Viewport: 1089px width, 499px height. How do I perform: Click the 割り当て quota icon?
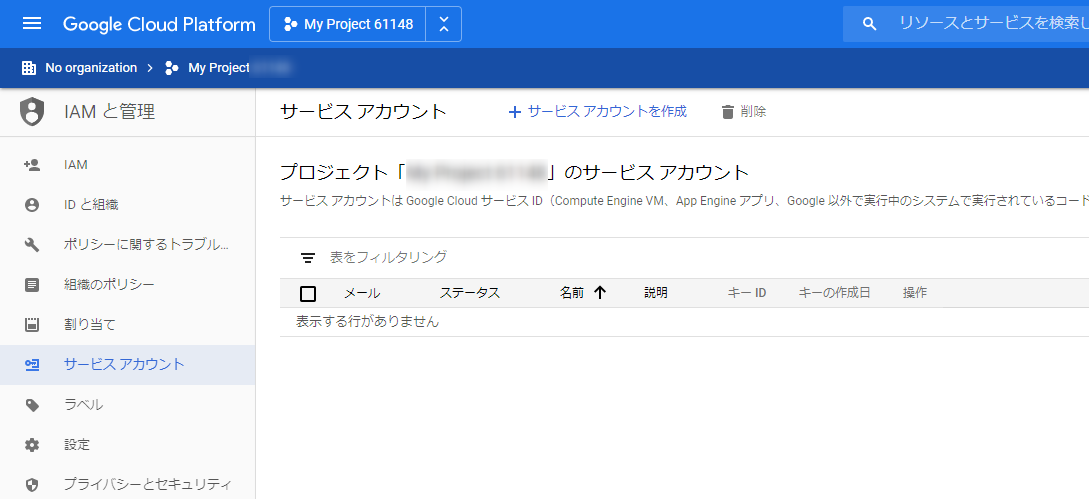(x=32, y=325)
